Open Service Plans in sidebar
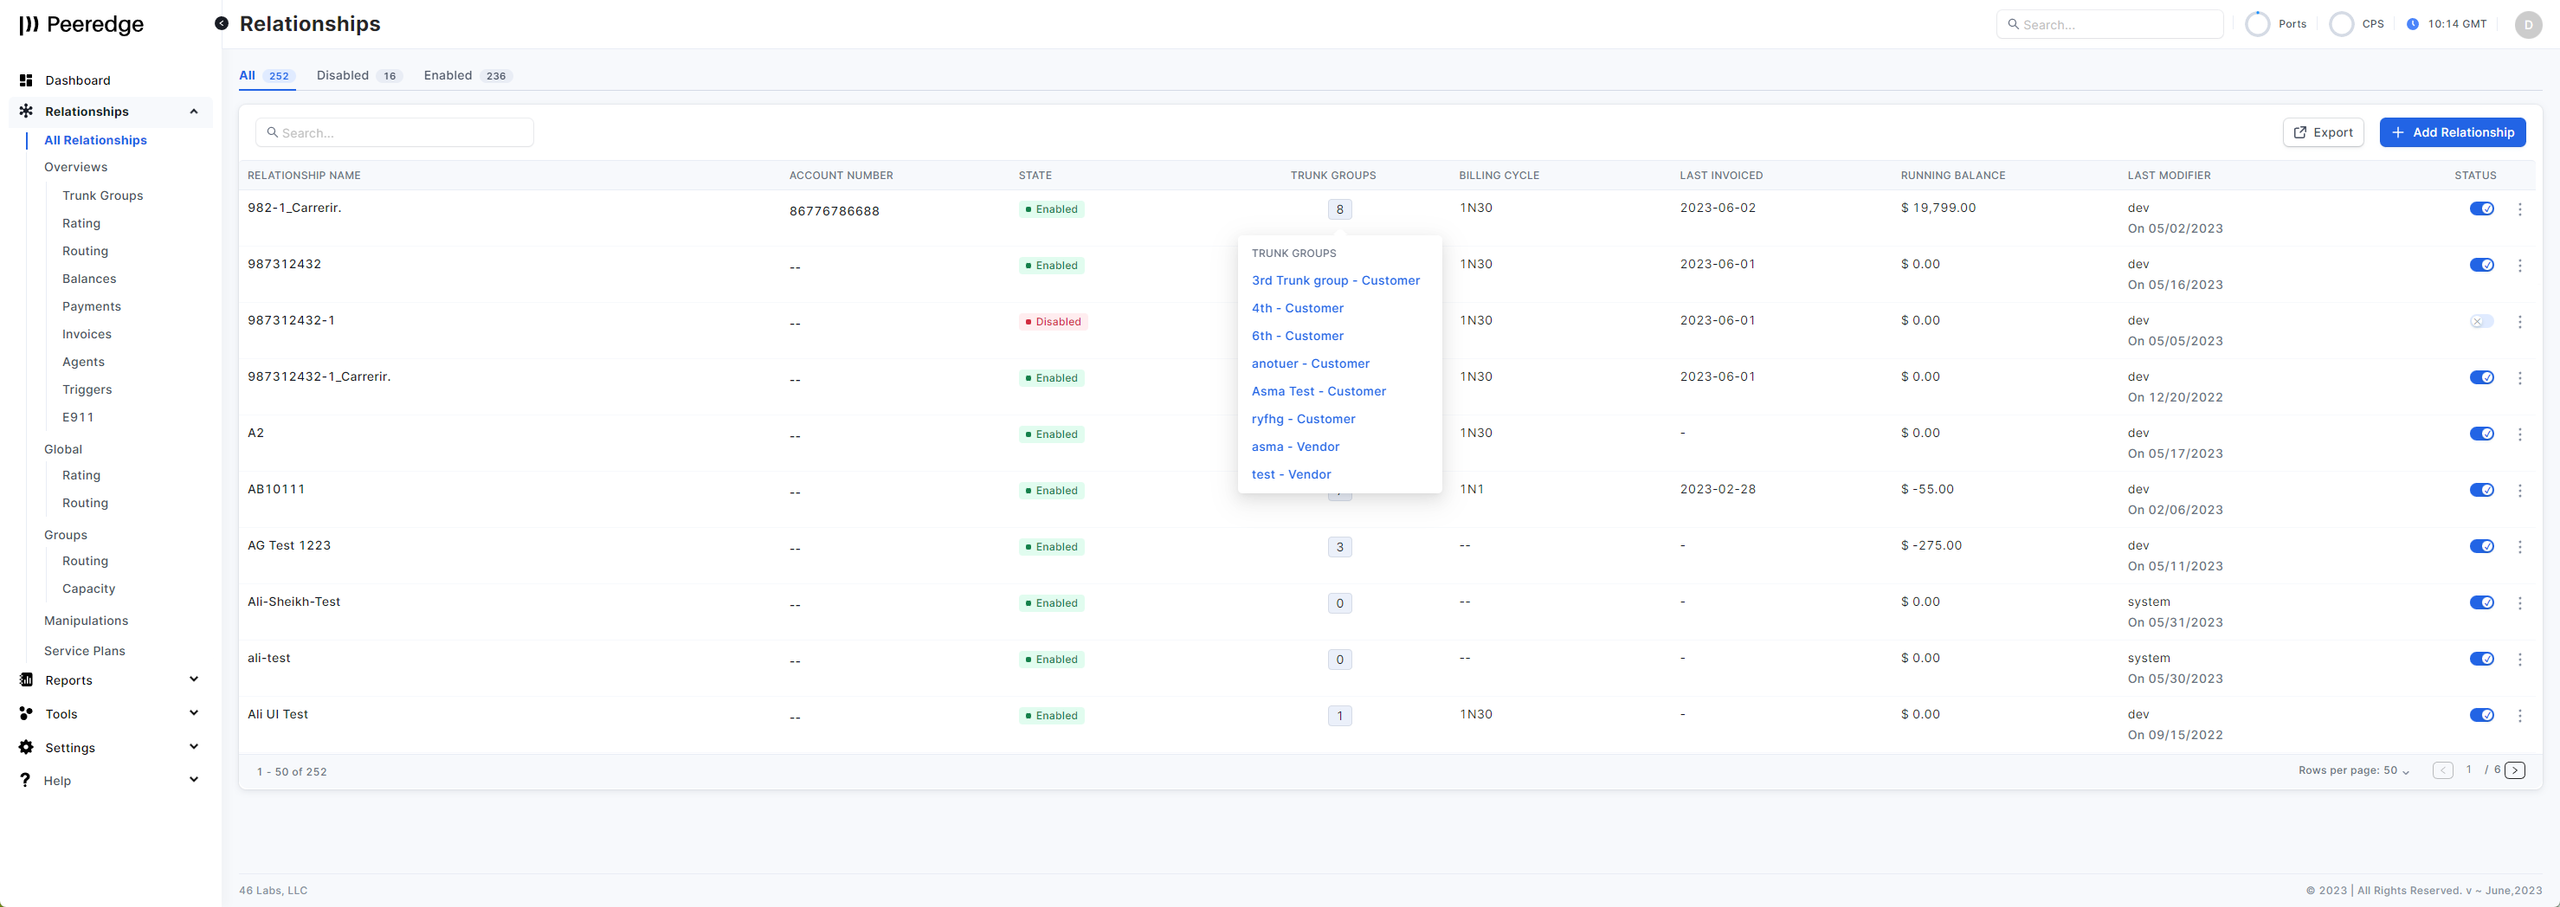Image resolution: width=2560 pixels, height=907 pixels. [x=85, y=651]
